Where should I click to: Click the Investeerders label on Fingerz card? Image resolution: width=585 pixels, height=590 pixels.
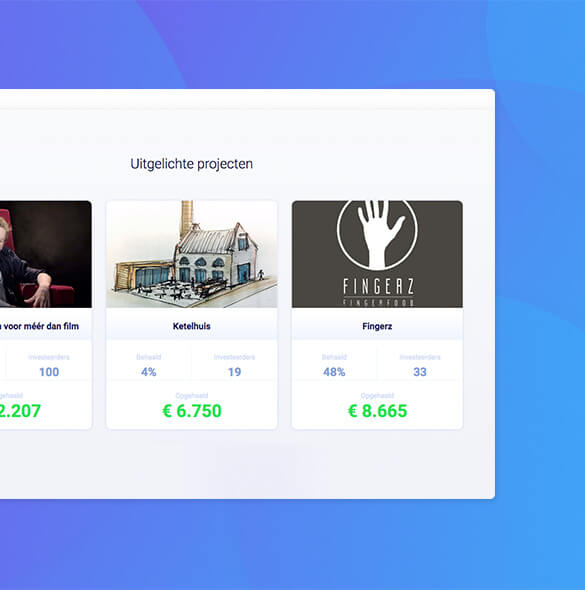[420, 357]
